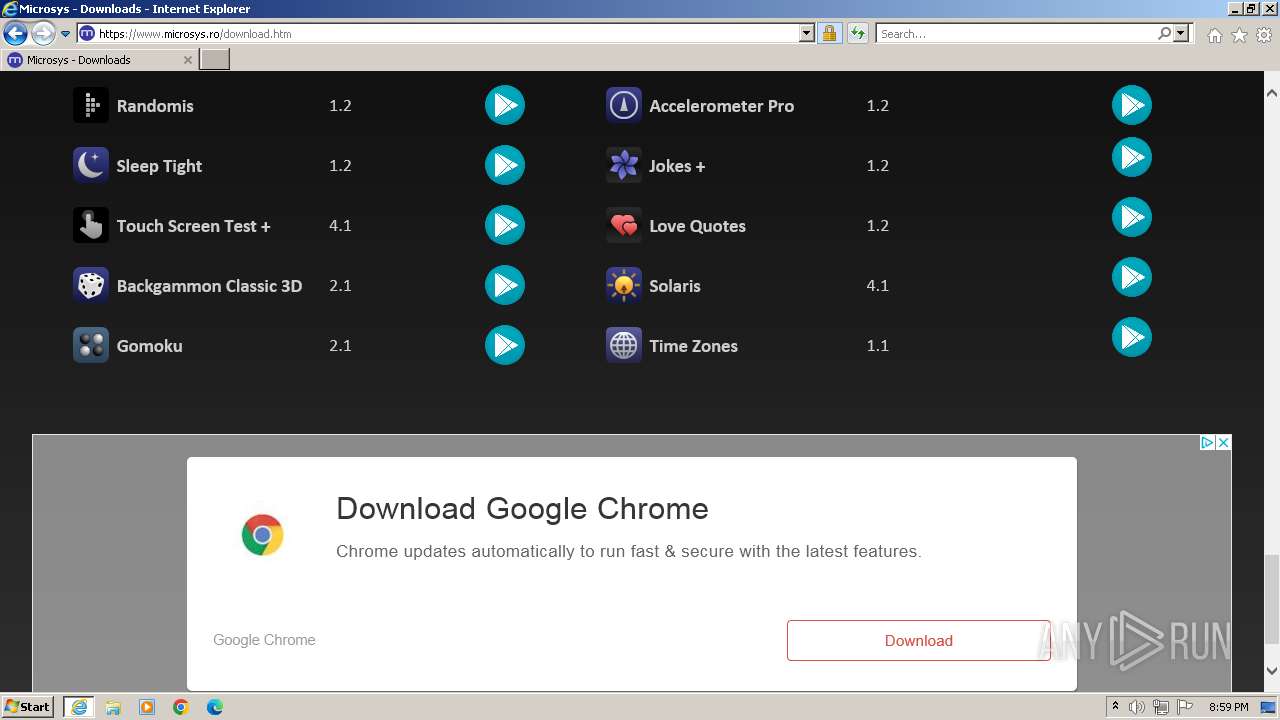Viewport: 1280px width, 720px height.
Task: Click the Love Quotes heart icon
Action: click(624, 225)
